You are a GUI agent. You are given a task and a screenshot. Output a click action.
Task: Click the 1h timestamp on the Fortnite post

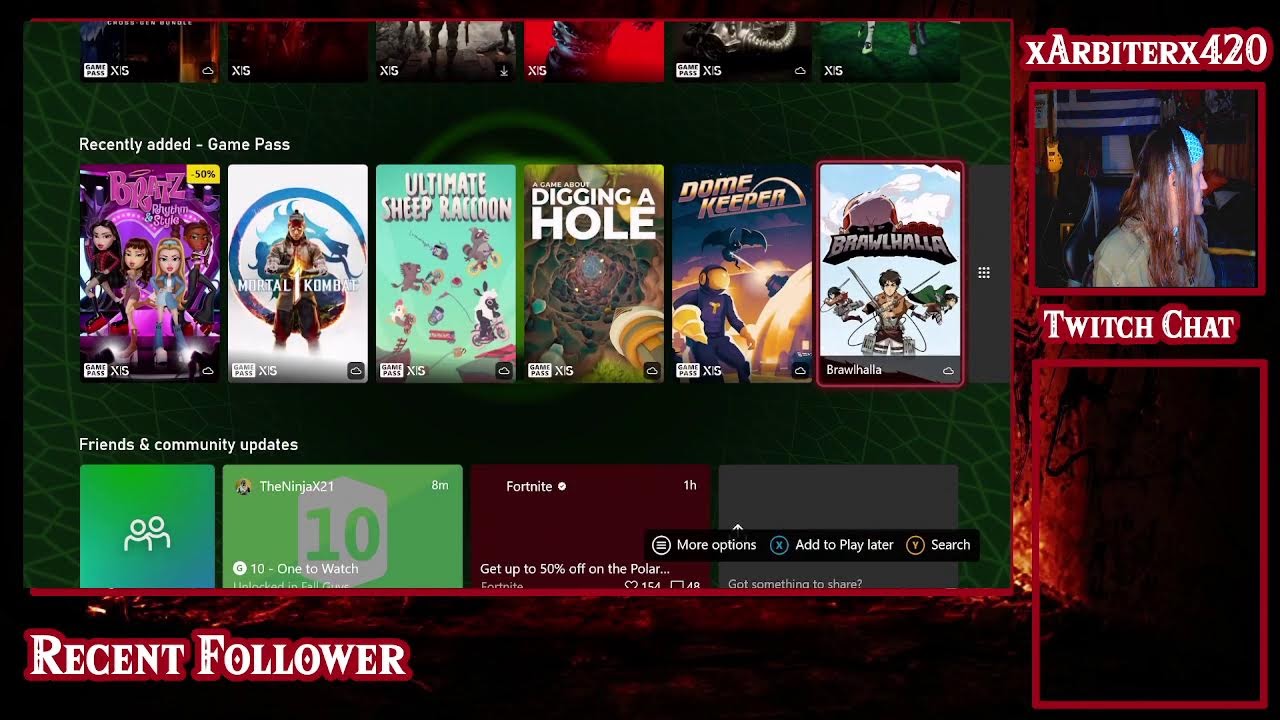coord(690,486)
